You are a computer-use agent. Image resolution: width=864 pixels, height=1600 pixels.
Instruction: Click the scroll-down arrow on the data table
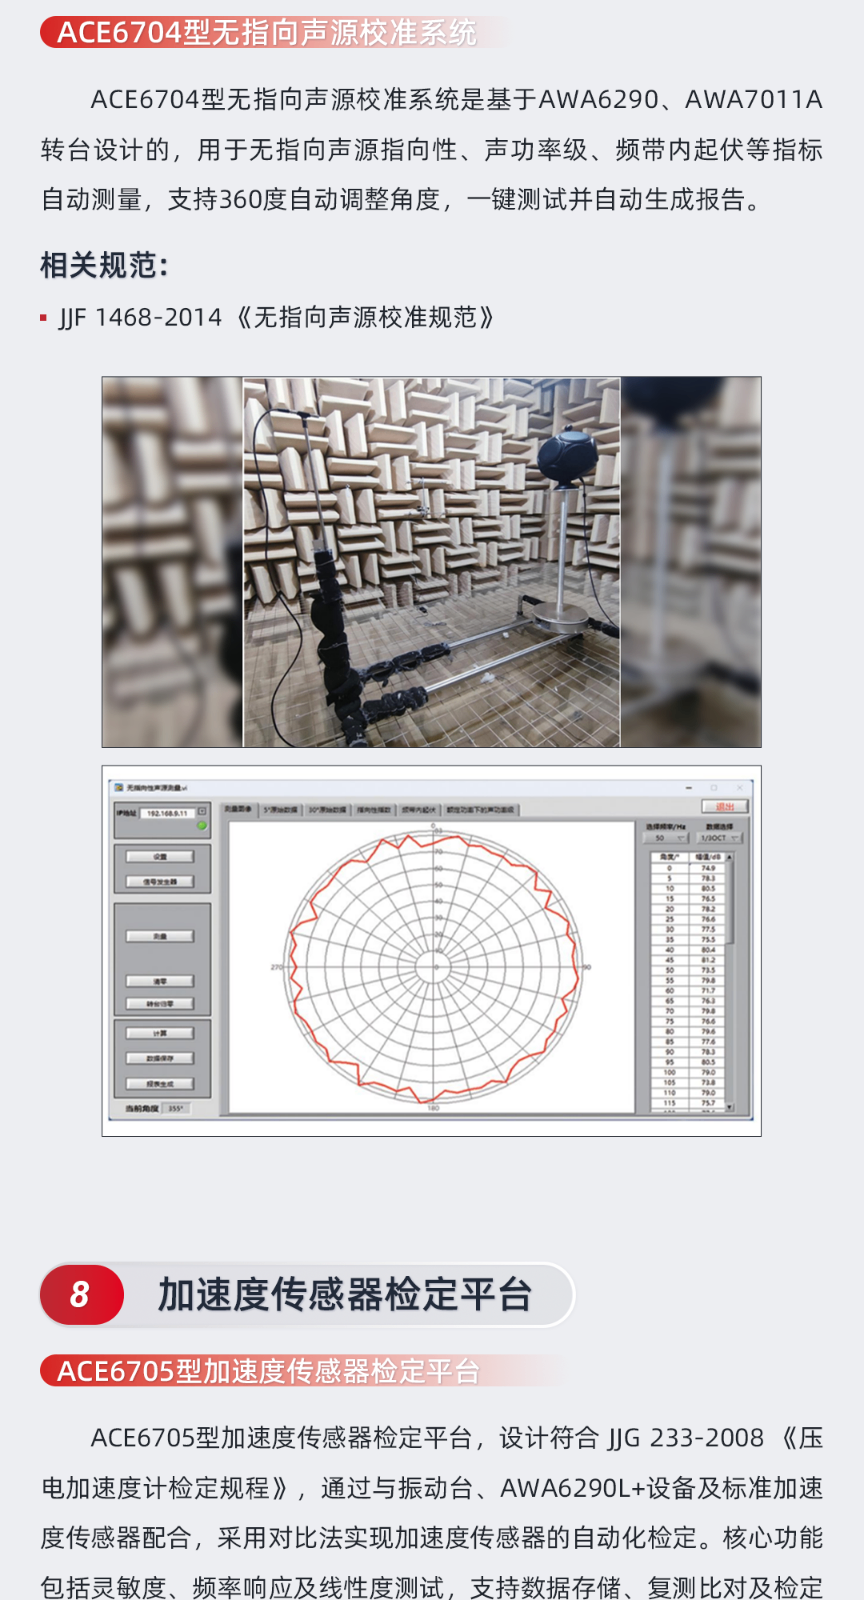[x=729, y=1107]
